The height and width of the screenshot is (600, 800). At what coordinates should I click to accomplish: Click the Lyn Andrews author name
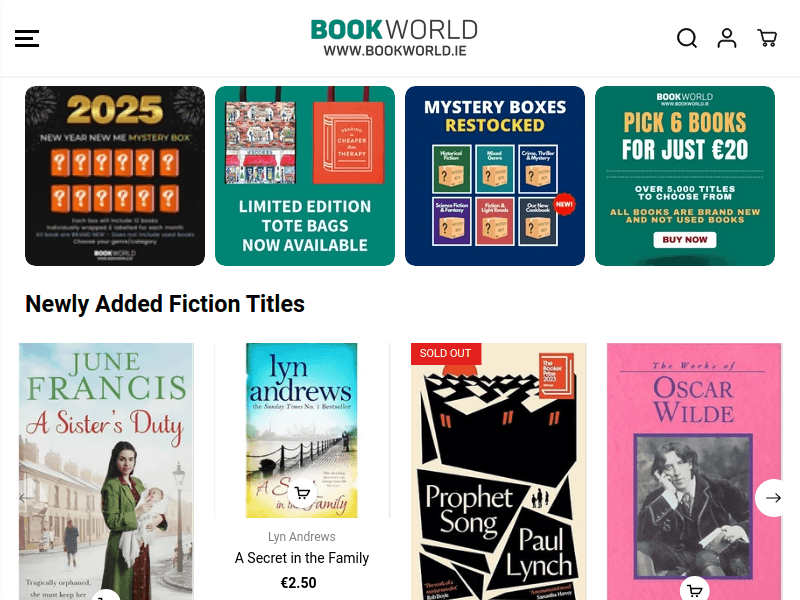point(302,537)
